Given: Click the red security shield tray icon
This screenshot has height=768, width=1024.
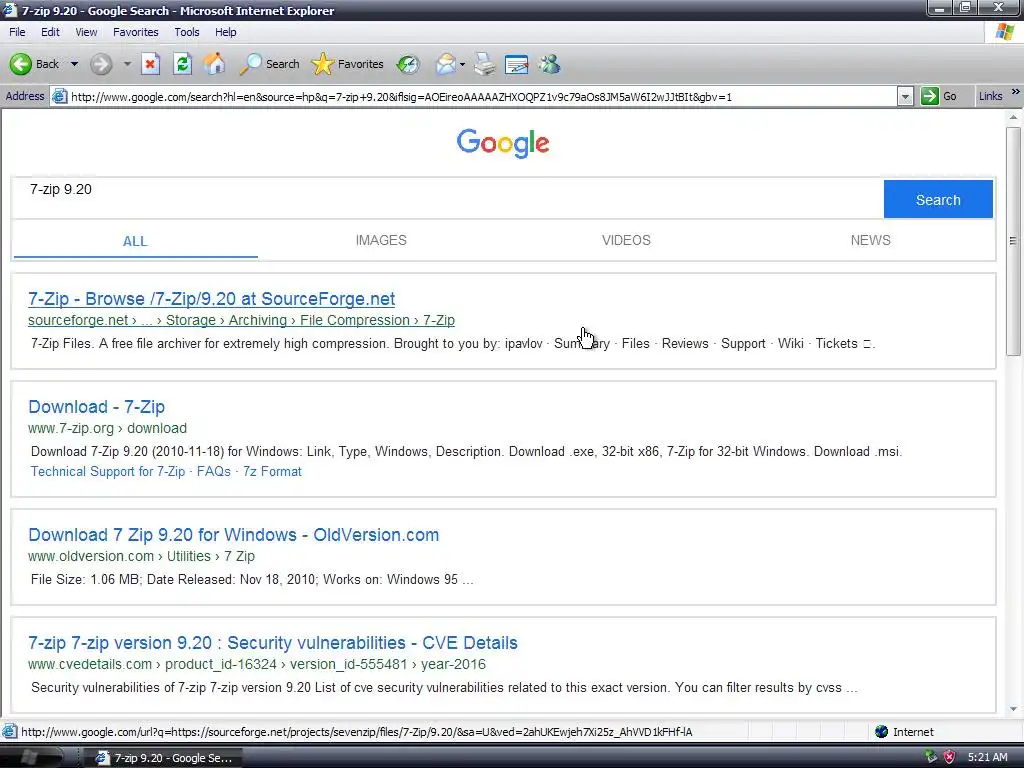Looking at the screenshot, I should click(x=950, y=758).
